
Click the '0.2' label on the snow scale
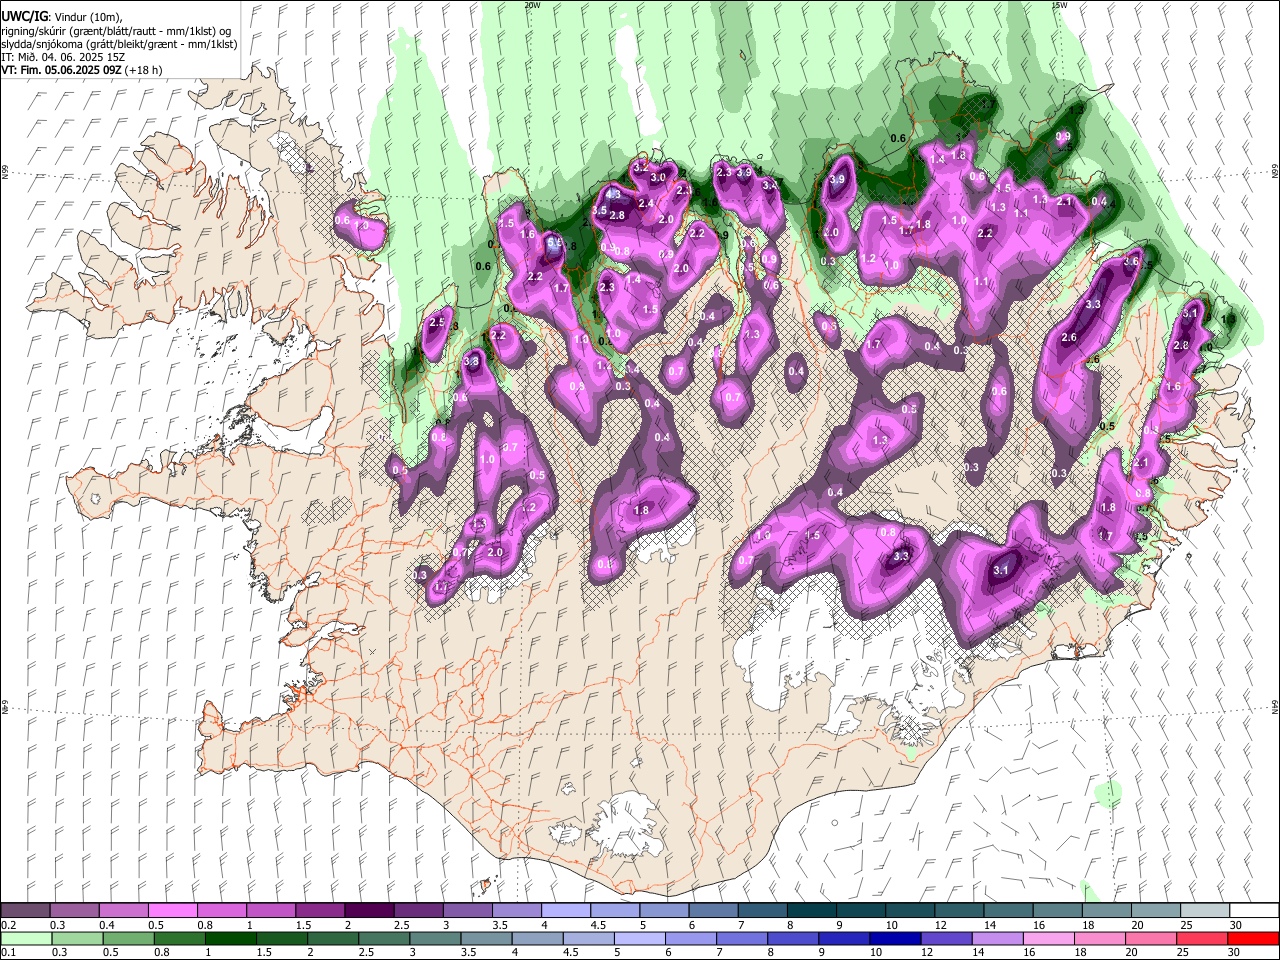point(8,925)
